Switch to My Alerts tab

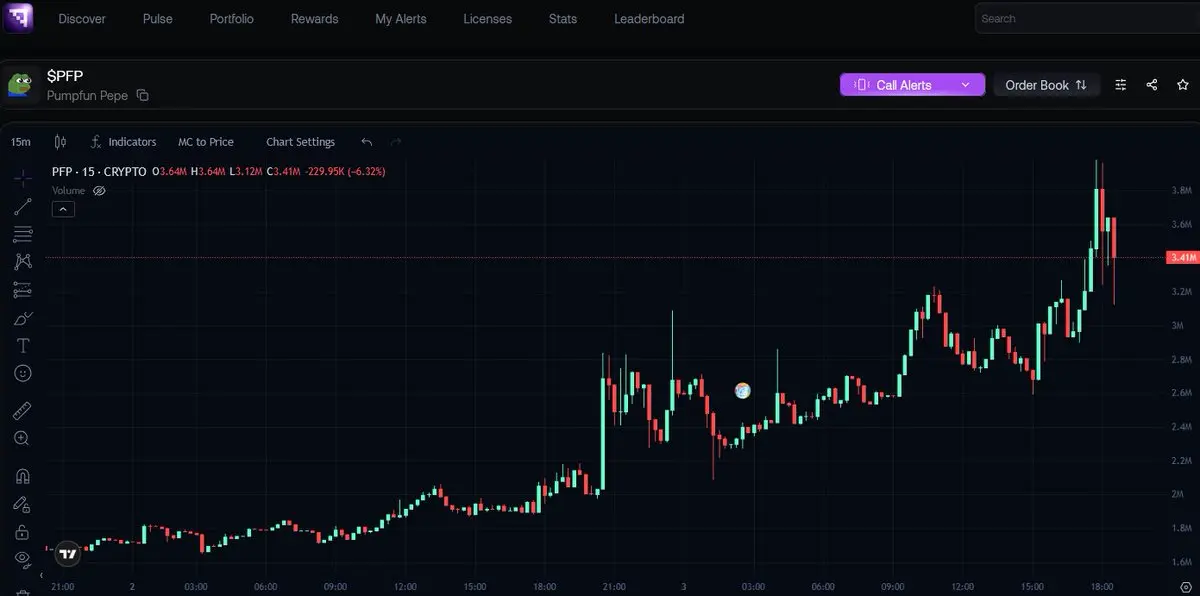(401, 19)
